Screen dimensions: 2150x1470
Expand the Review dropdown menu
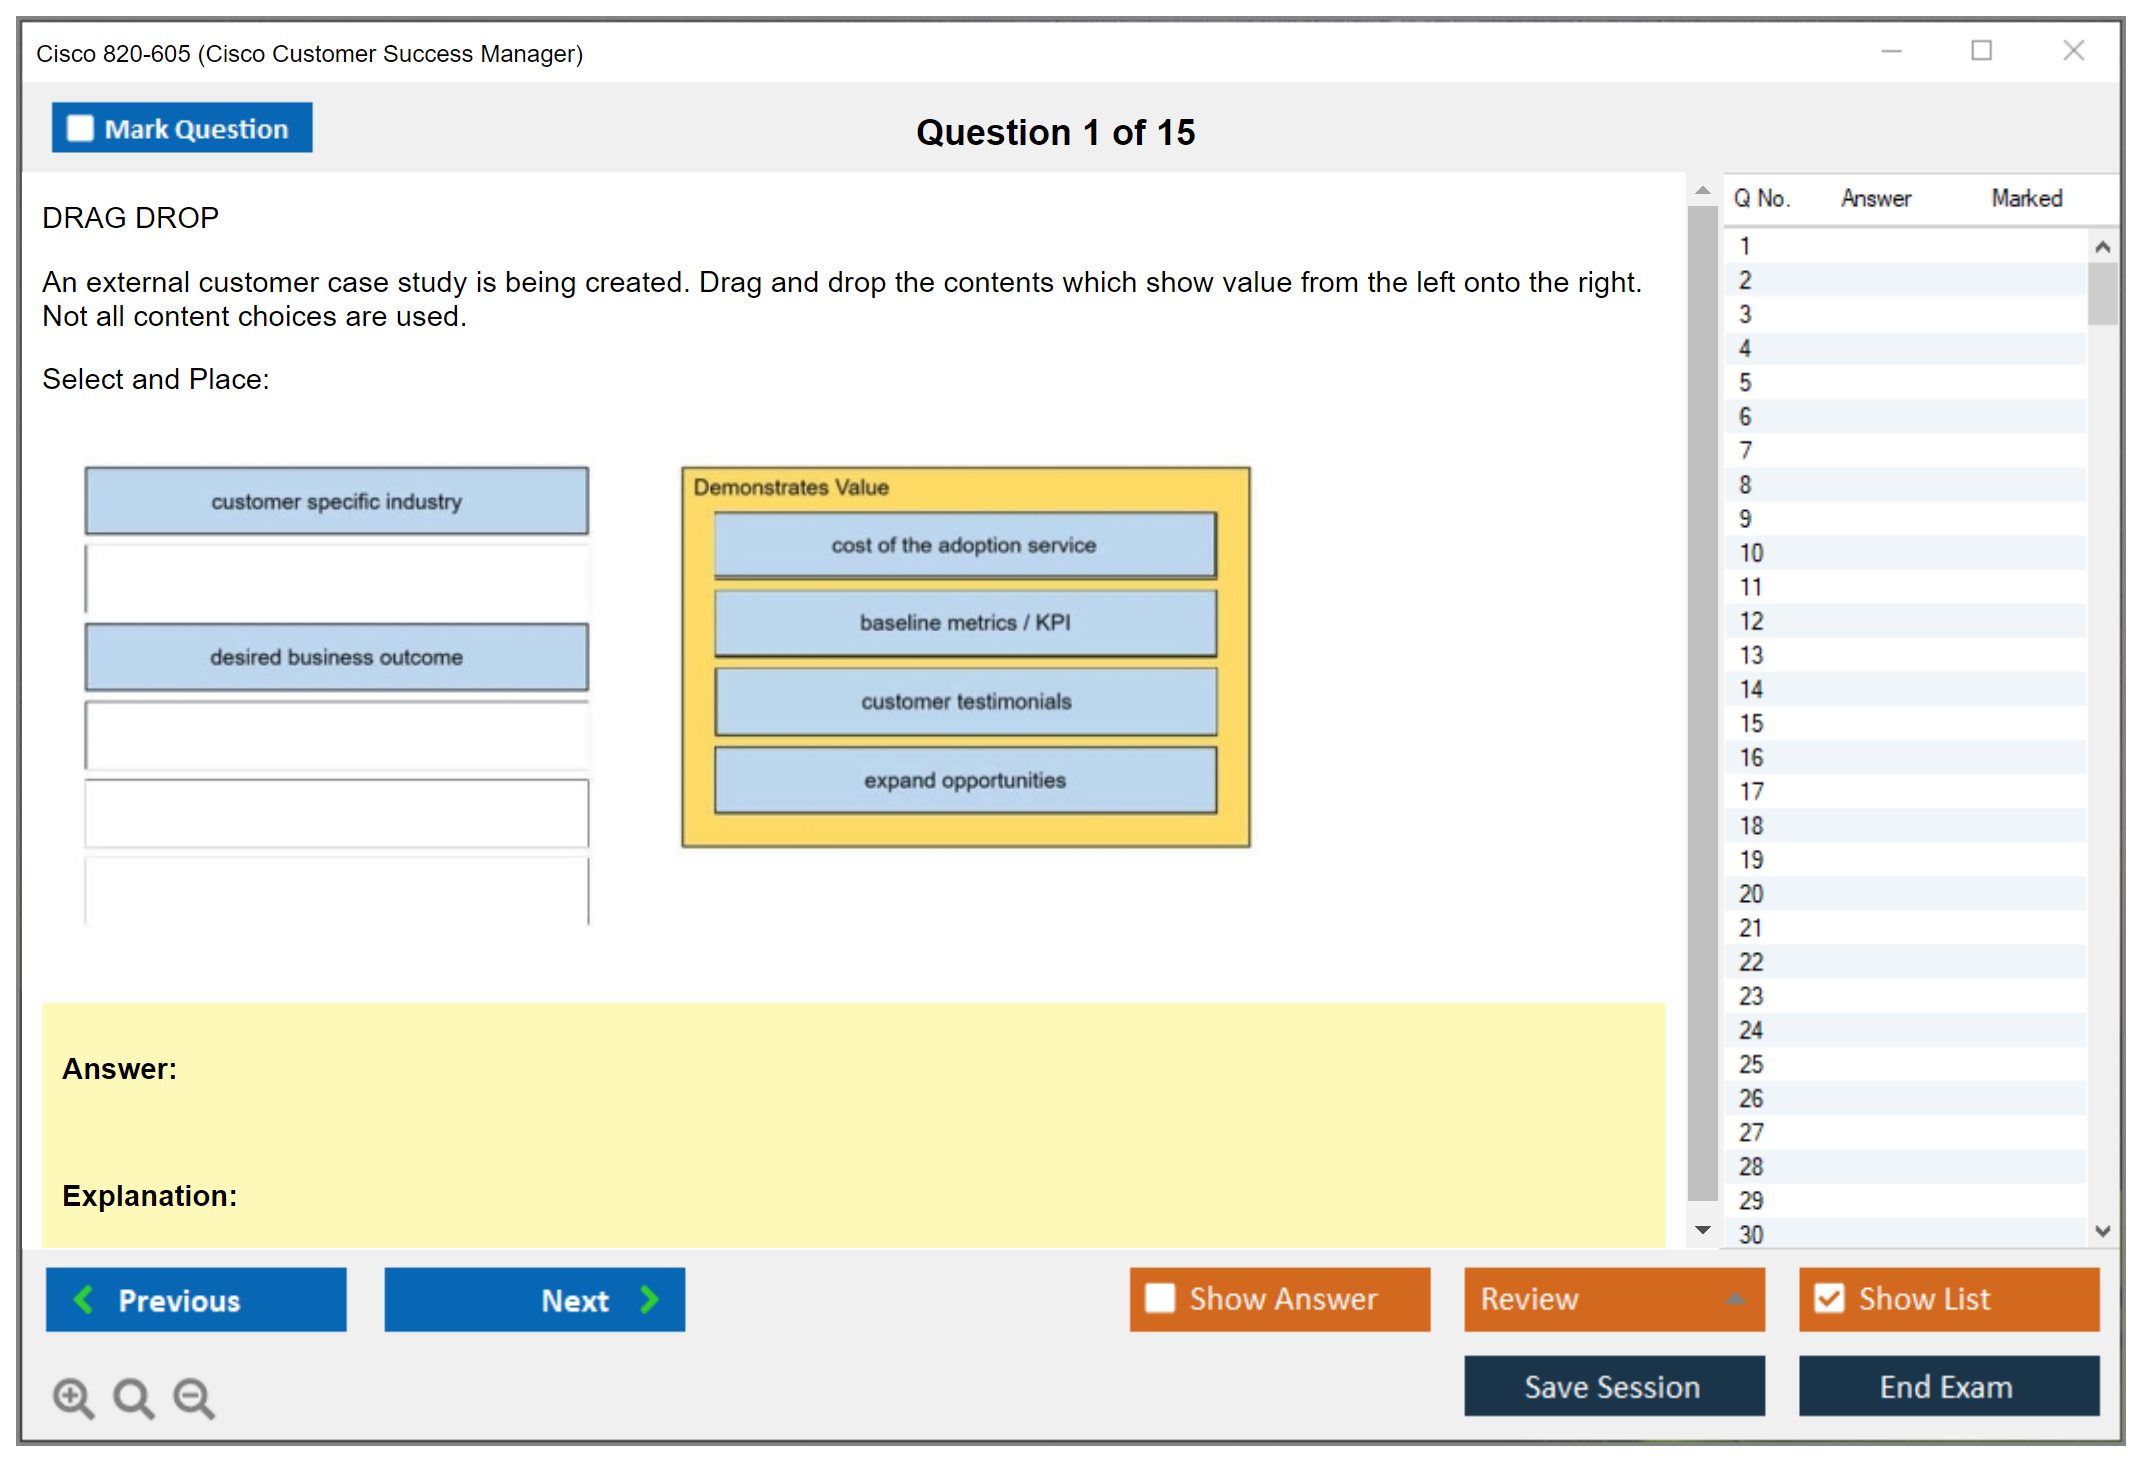pyautogui.click(x=1735, y=1299)
